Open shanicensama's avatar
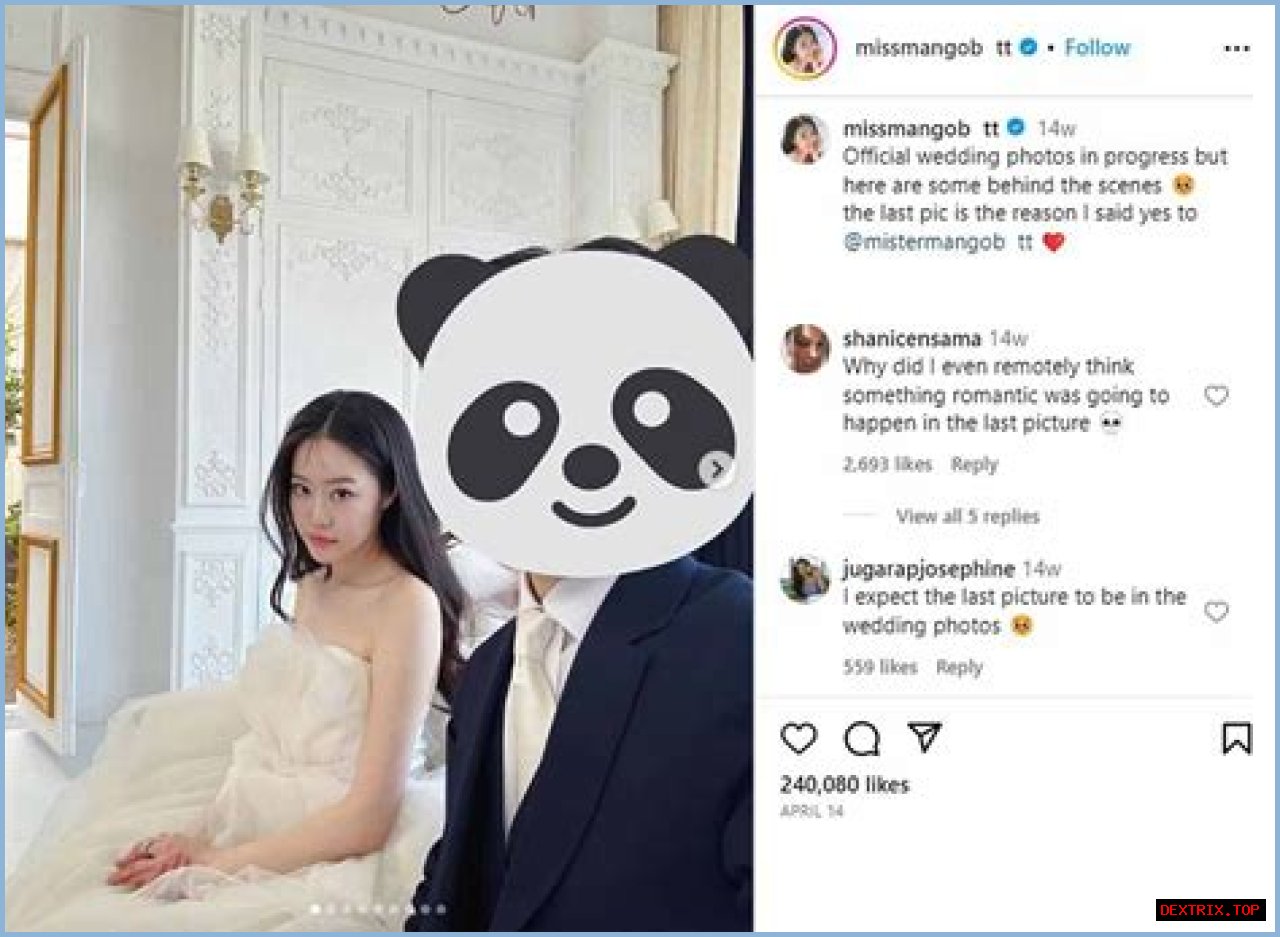The image size is (1280, 937). pos(805,349)
